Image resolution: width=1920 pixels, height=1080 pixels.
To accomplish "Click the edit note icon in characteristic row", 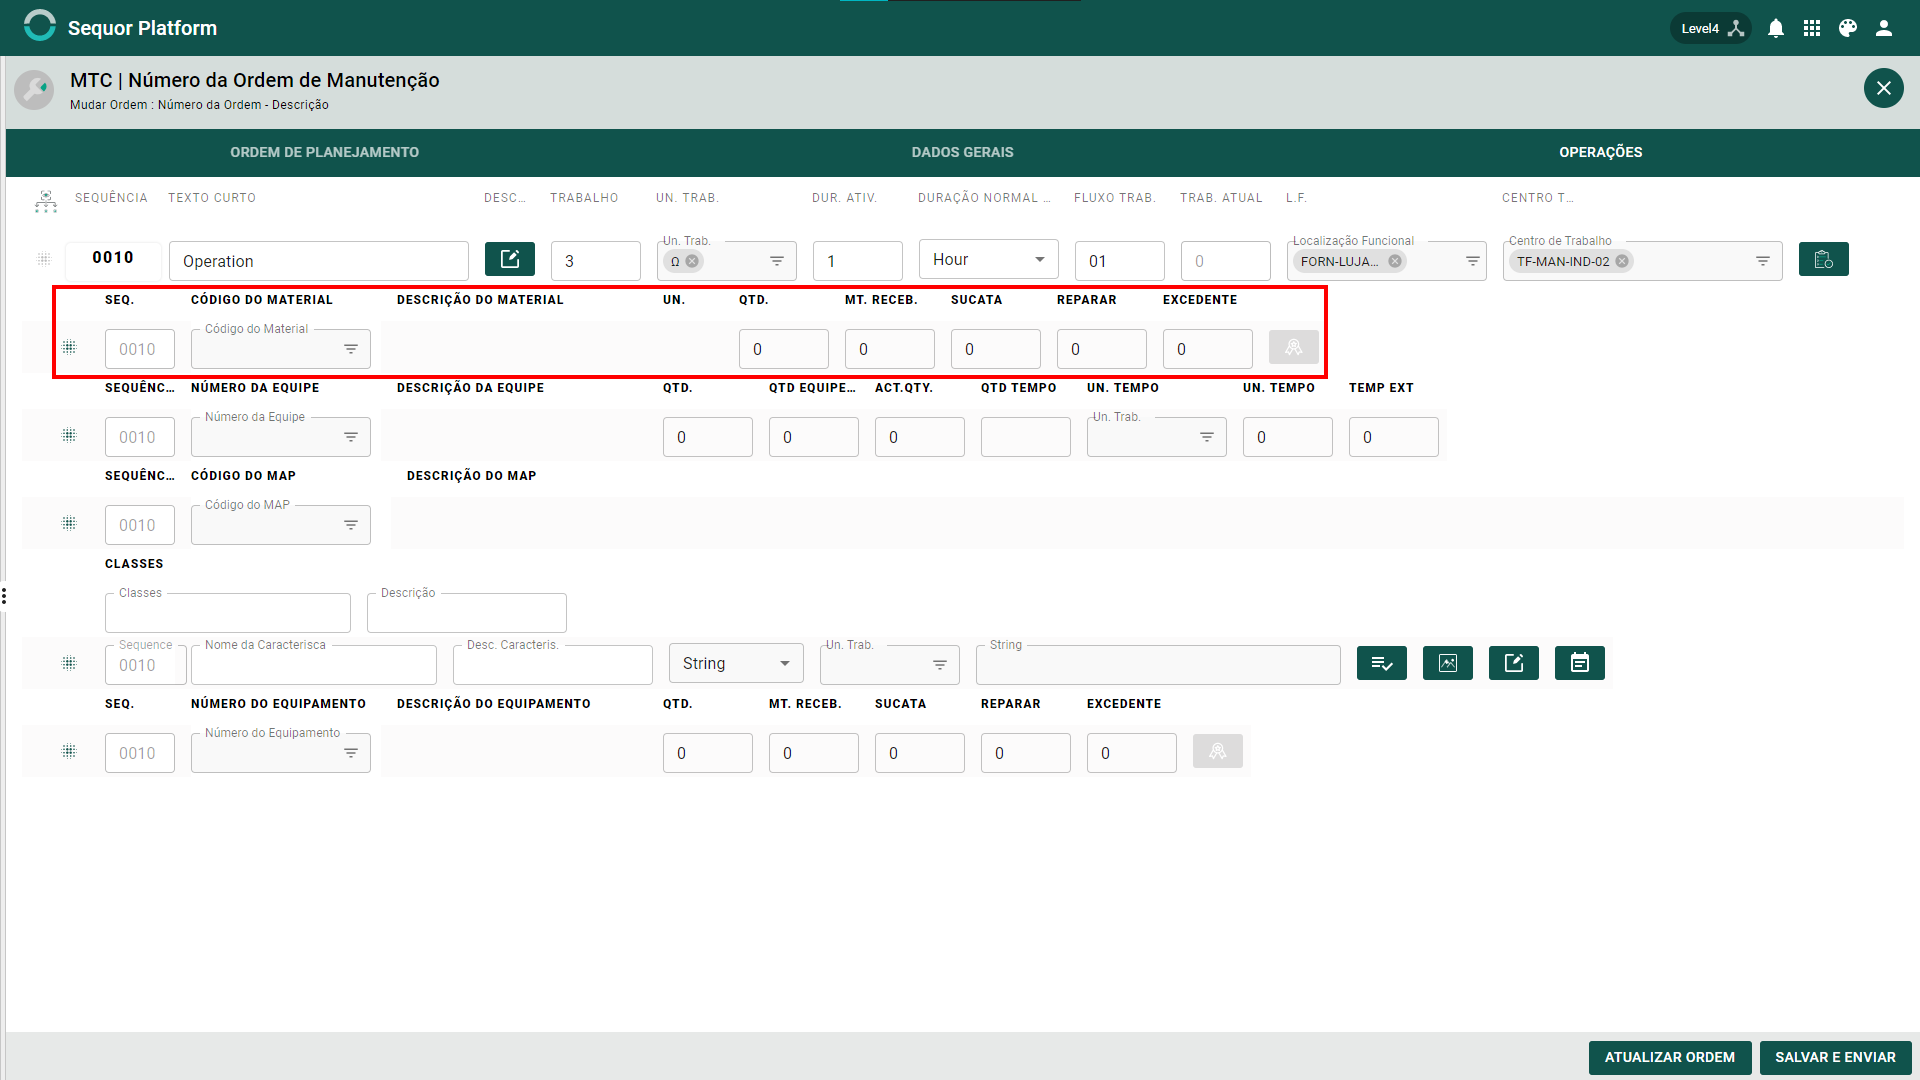I will (1514, 663).
